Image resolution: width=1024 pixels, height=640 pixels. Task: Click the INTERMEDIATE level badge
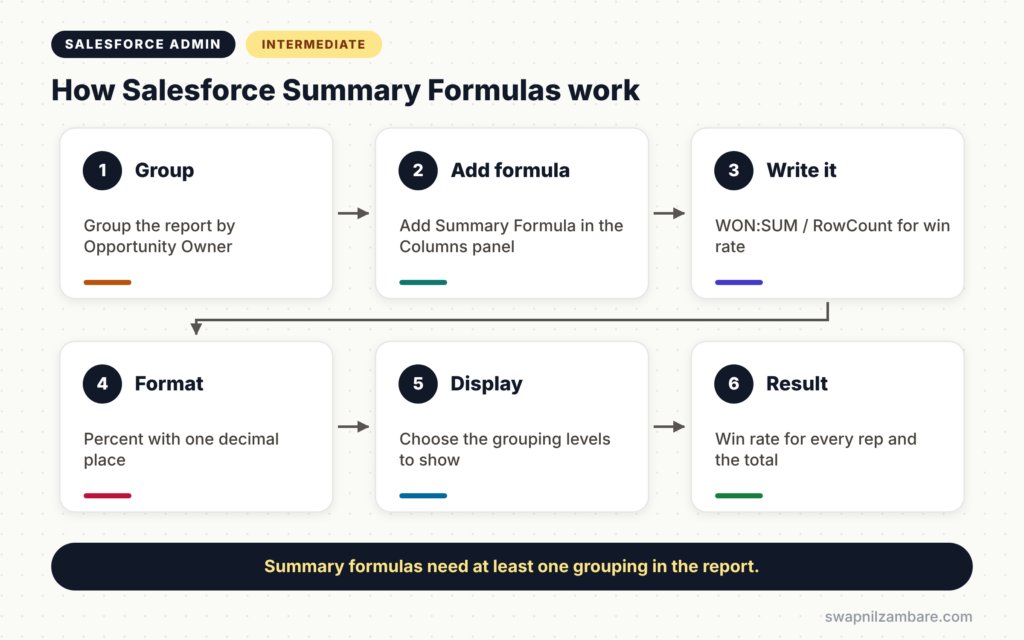(313, 44)
